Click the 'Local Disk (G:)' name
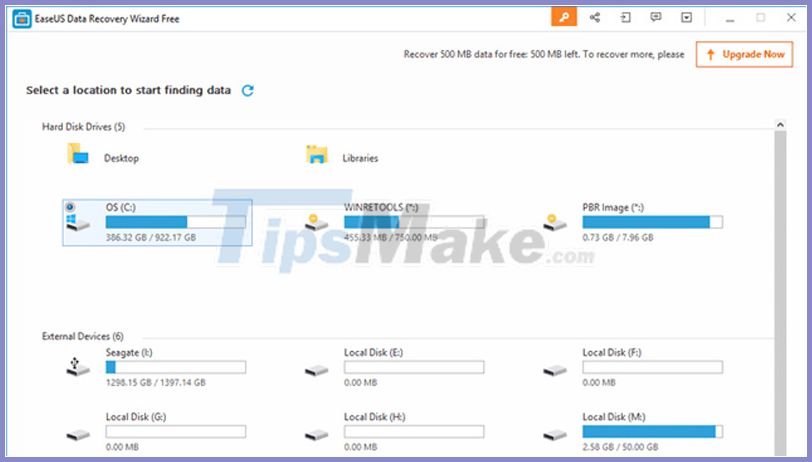Viewport: 812px width, 462px height. pyautogui.click(x=136, y=417)
